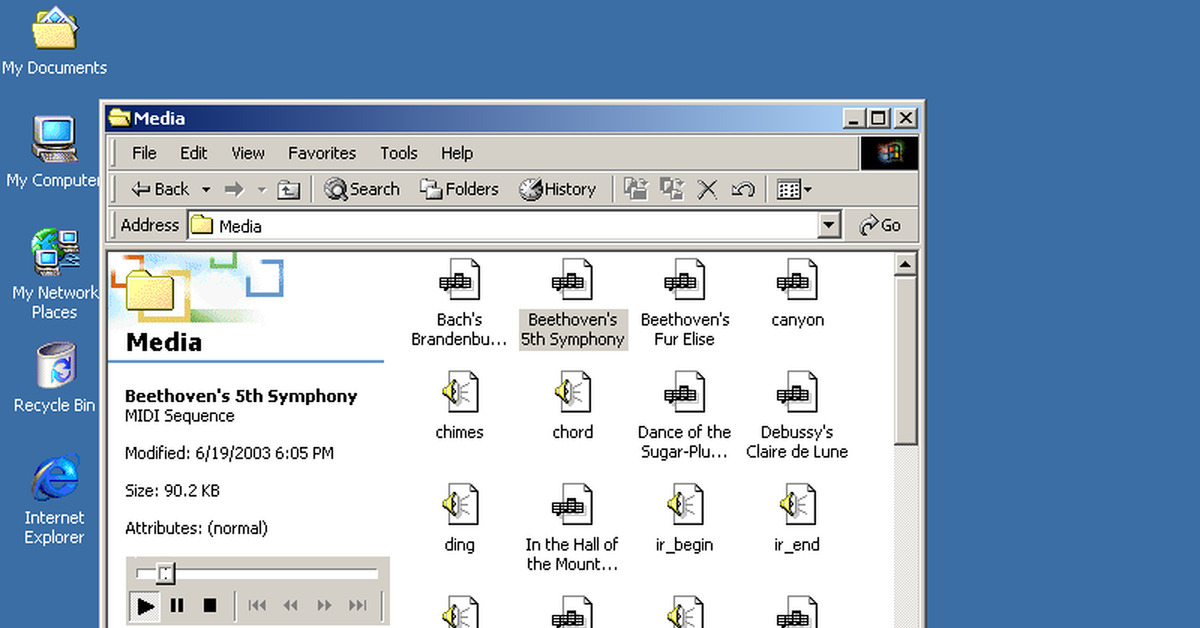Pause the media preview playback
Image resolution: width=1200 pixels, height=628 pixels.
(177, 605)
